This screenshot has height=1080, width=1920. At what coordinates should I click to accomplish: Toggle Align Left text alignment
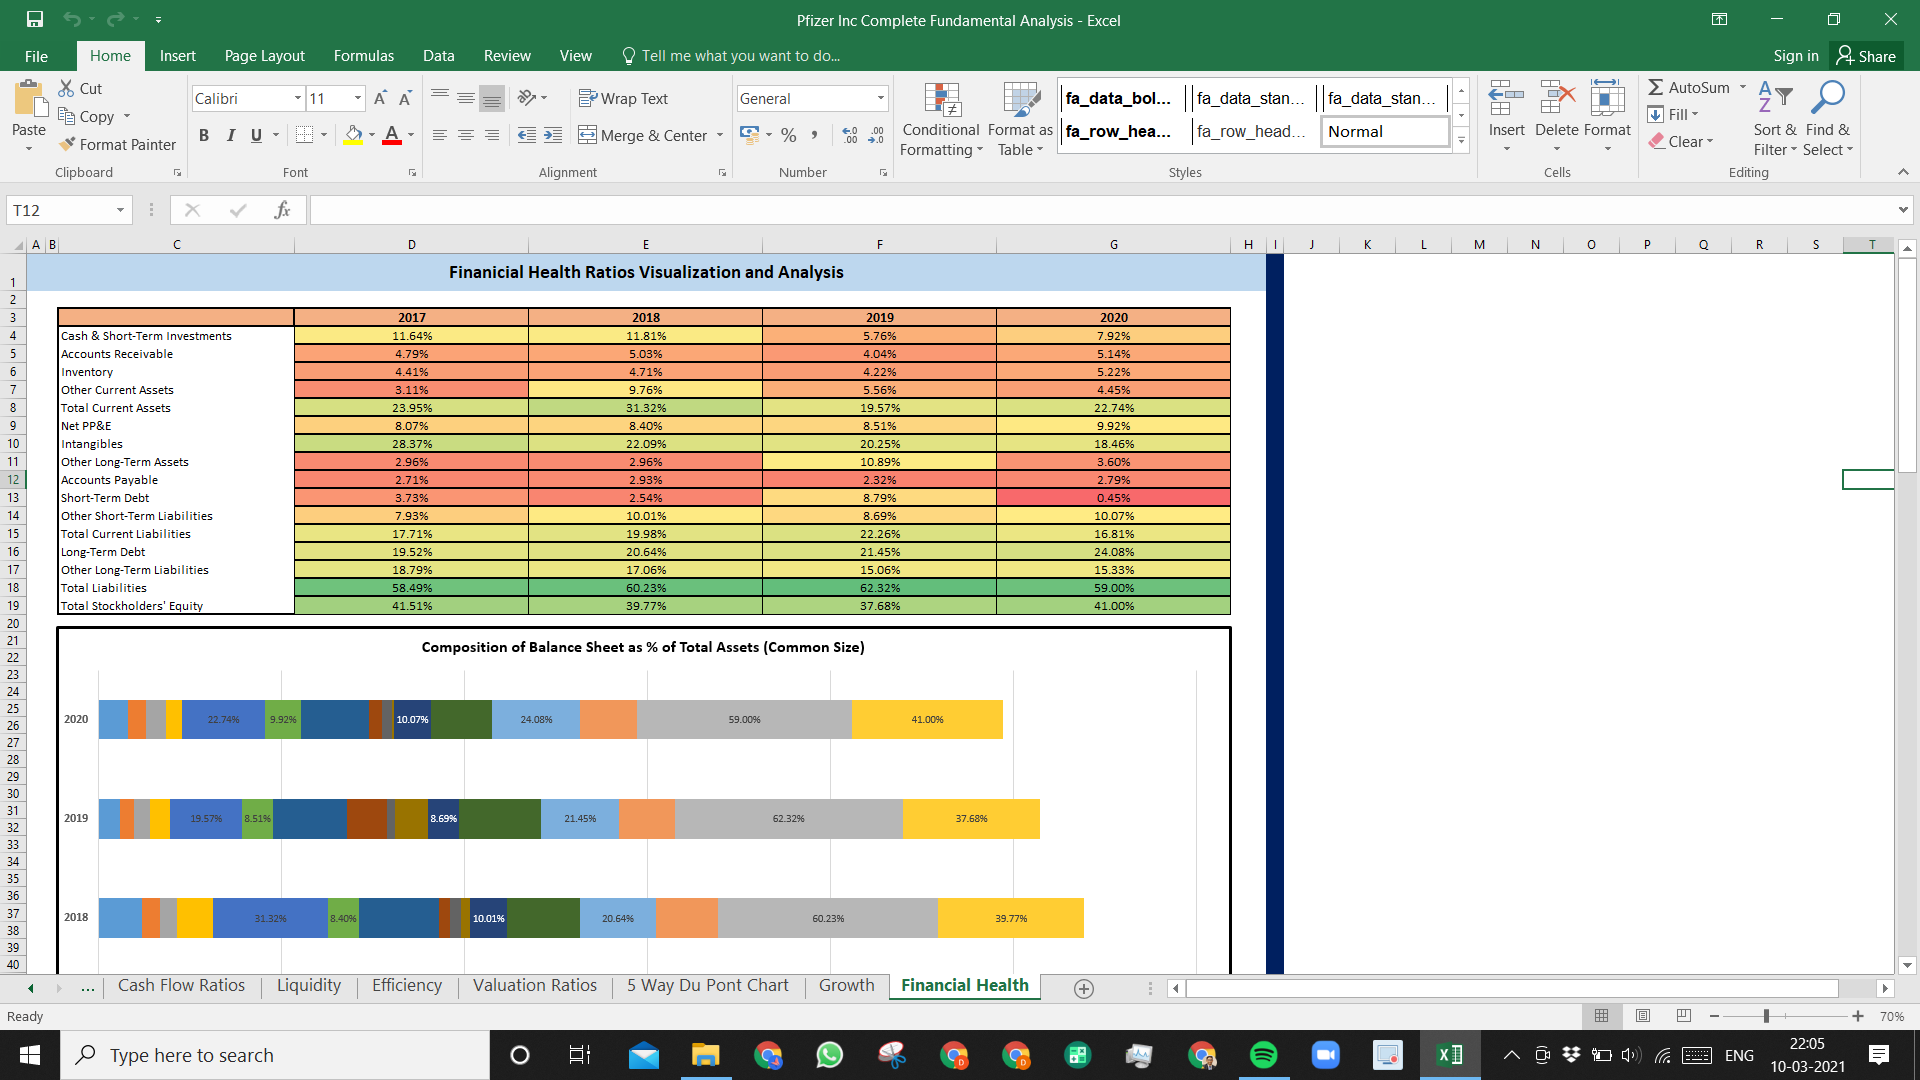pos(439,135)
